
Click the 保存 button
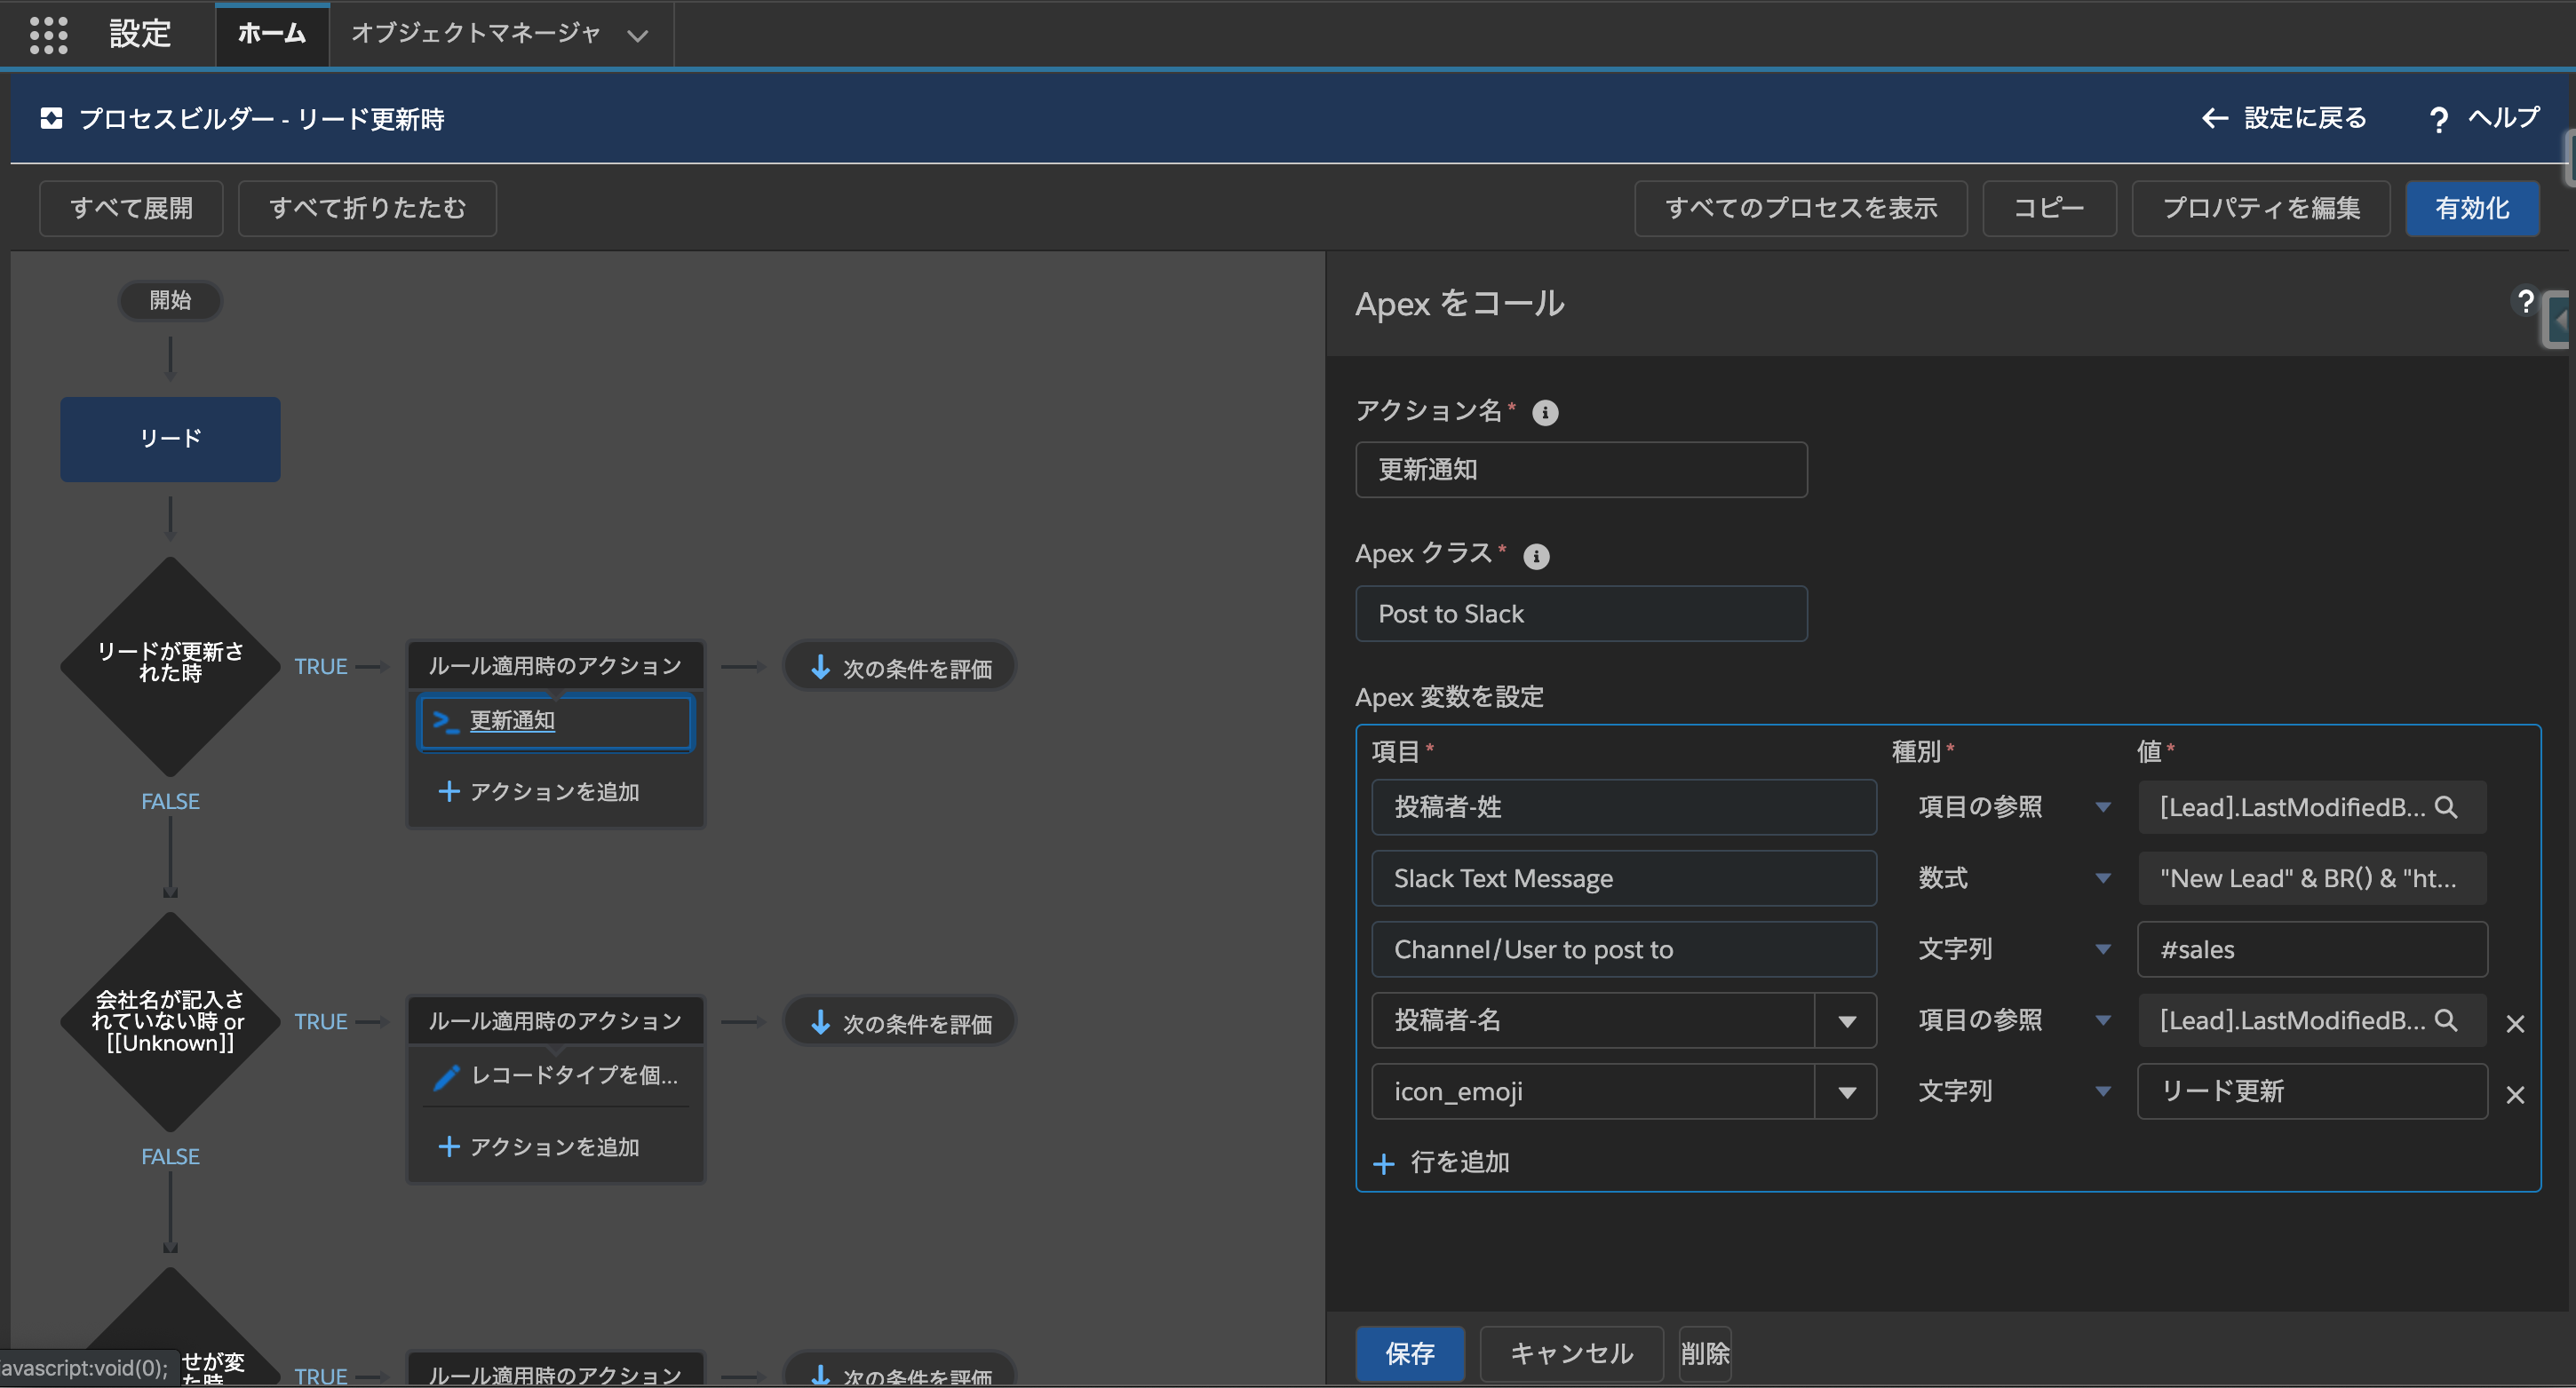pyautogui.click(x=1409, y=1353)
